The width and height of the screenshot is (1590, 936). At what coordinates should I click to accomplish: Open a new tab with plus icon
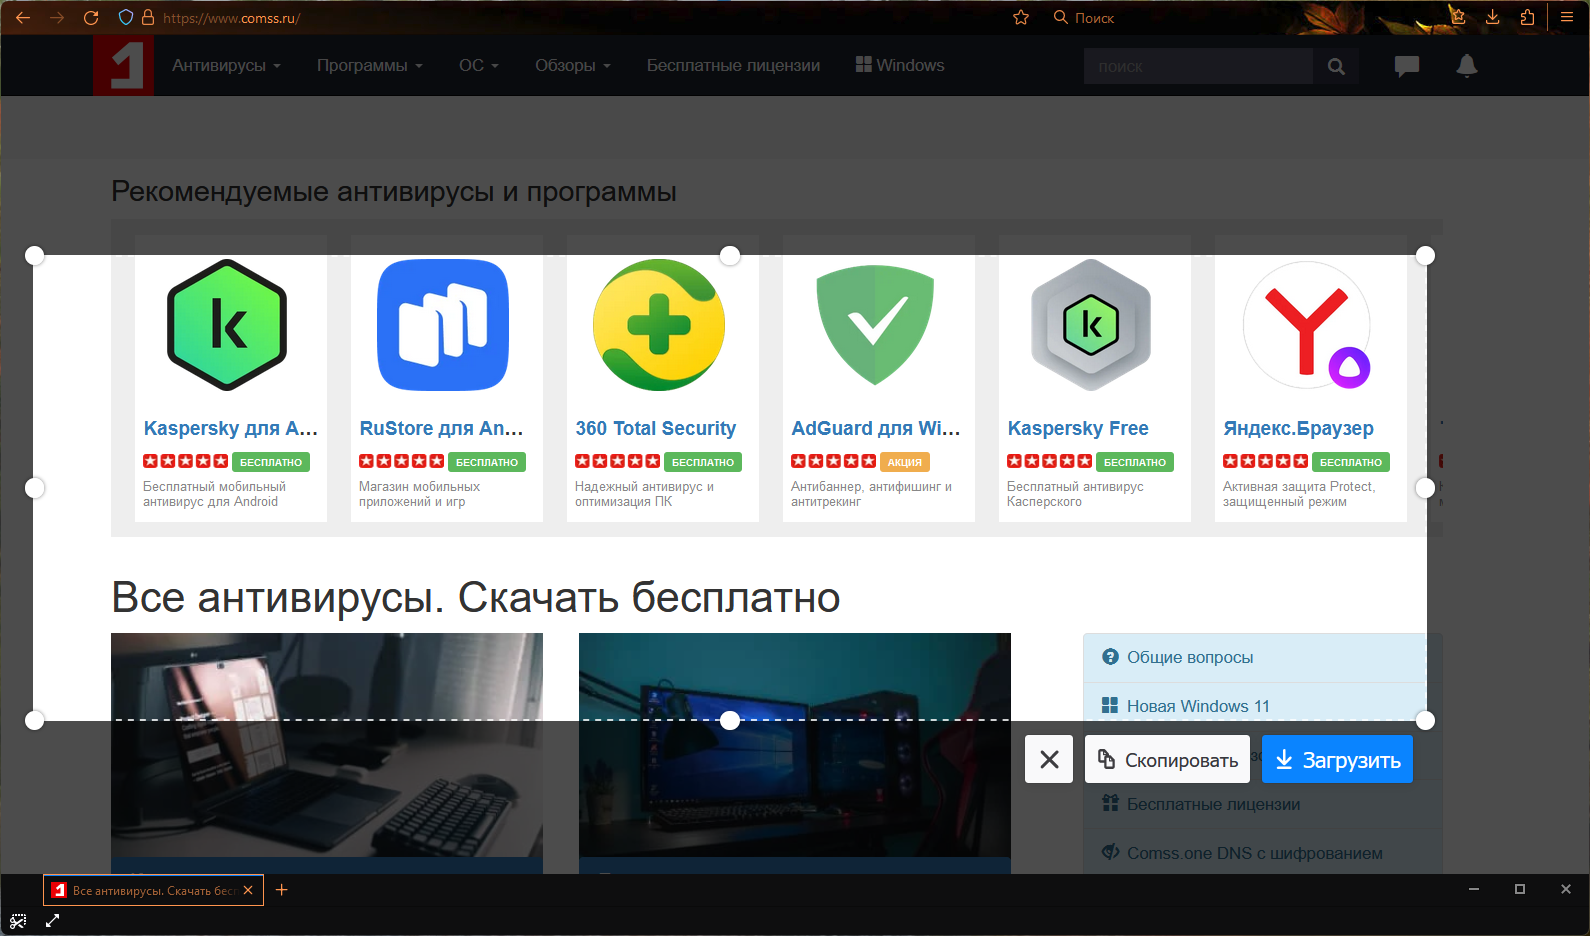tap(282, 890)
